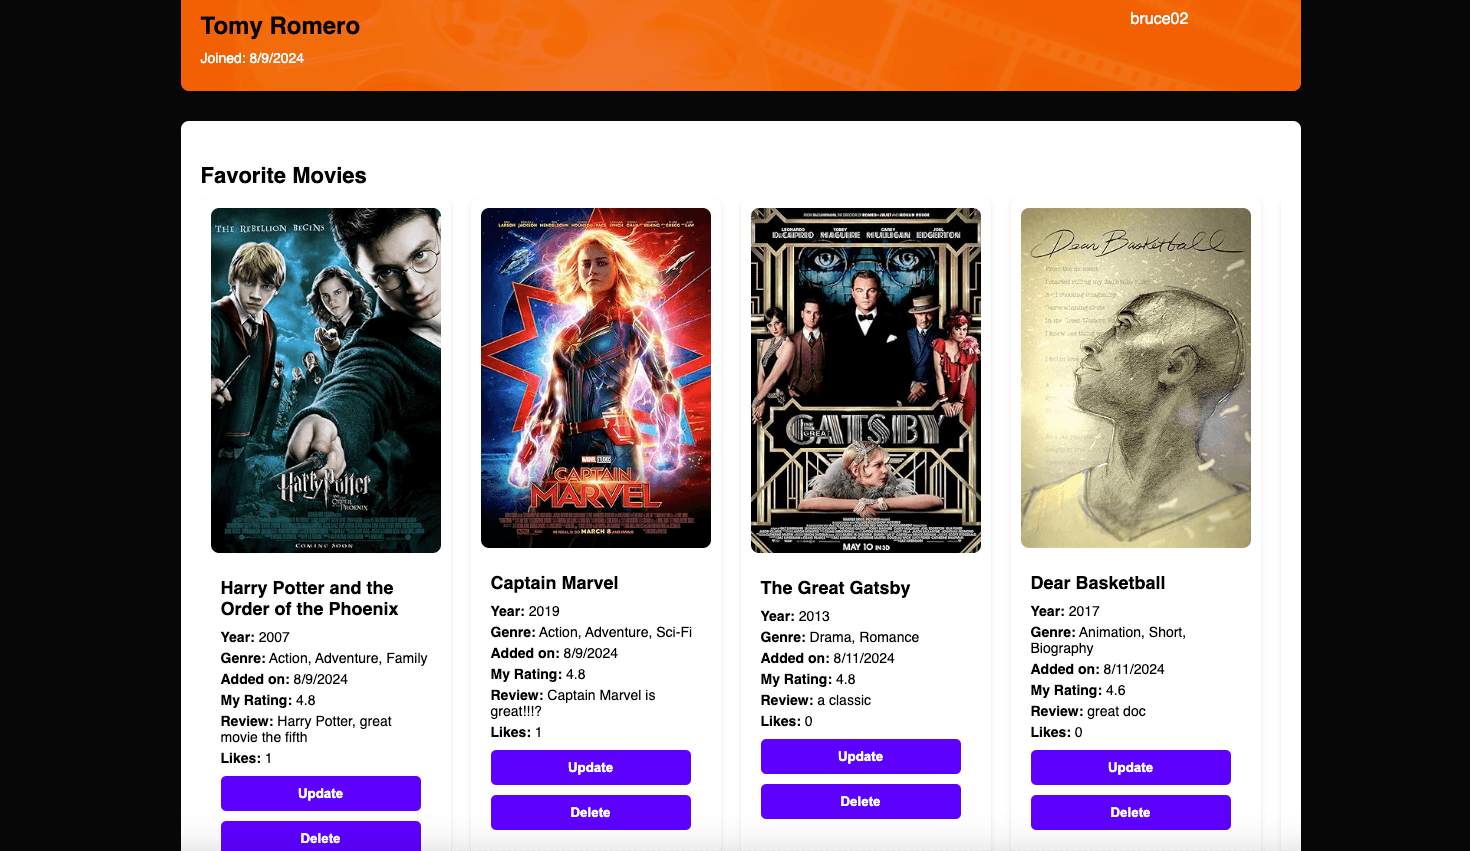Click the 'Review: Harry Potter, great movie' text

click(306, 729)
